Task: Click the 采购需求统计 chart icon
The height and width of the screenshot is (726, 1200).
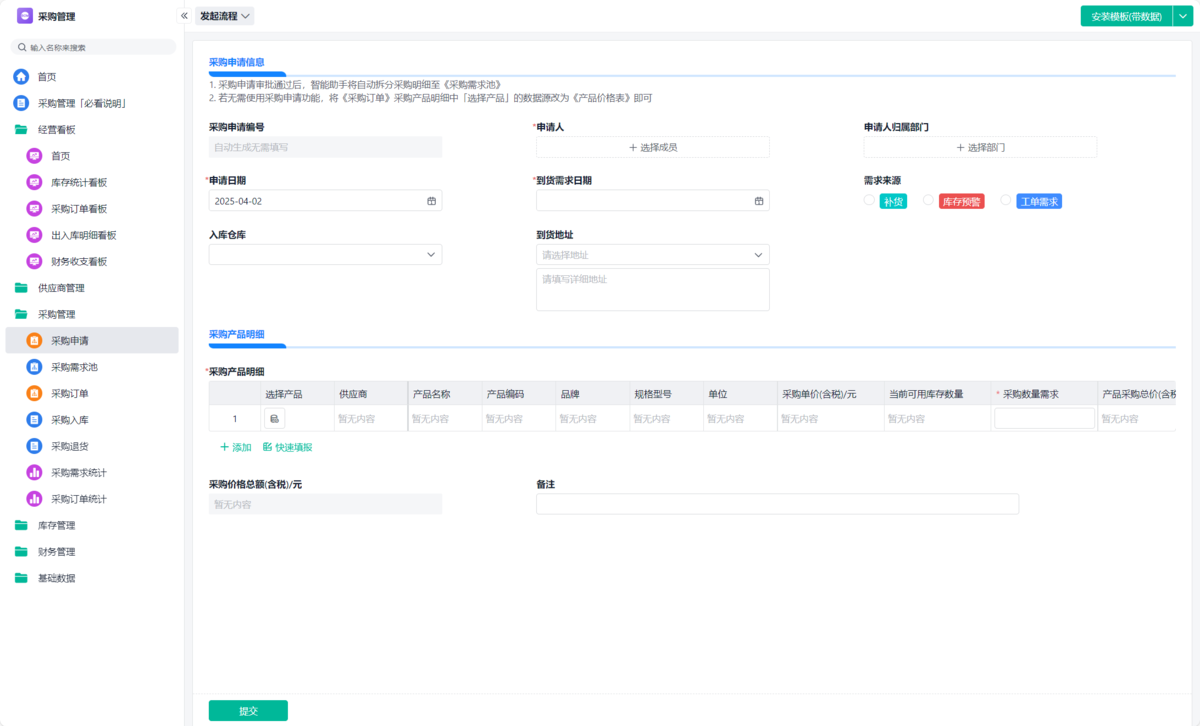Action: point(34,472)
